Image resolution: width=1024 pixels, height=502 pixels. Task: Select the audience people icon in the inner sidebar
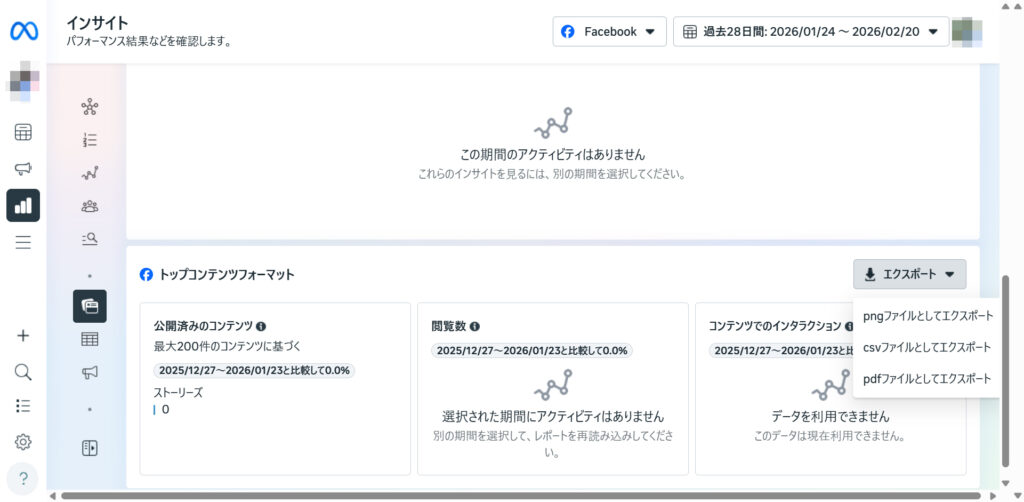(90, 206)
